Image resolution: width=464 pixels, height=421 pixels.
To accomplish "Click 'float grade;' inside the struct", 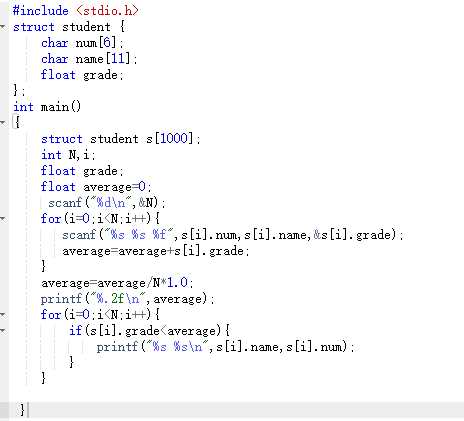I will [82, 75].
